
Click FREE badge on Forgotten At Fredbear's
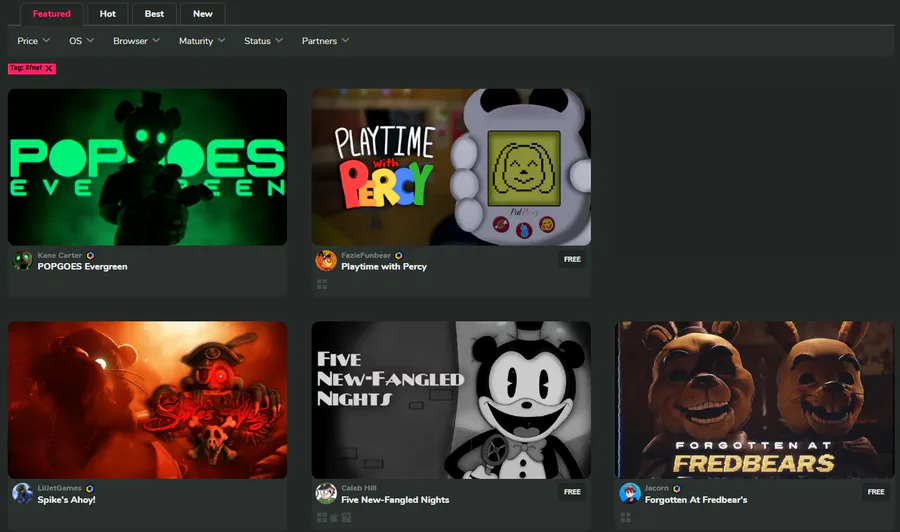coord(876,492)
